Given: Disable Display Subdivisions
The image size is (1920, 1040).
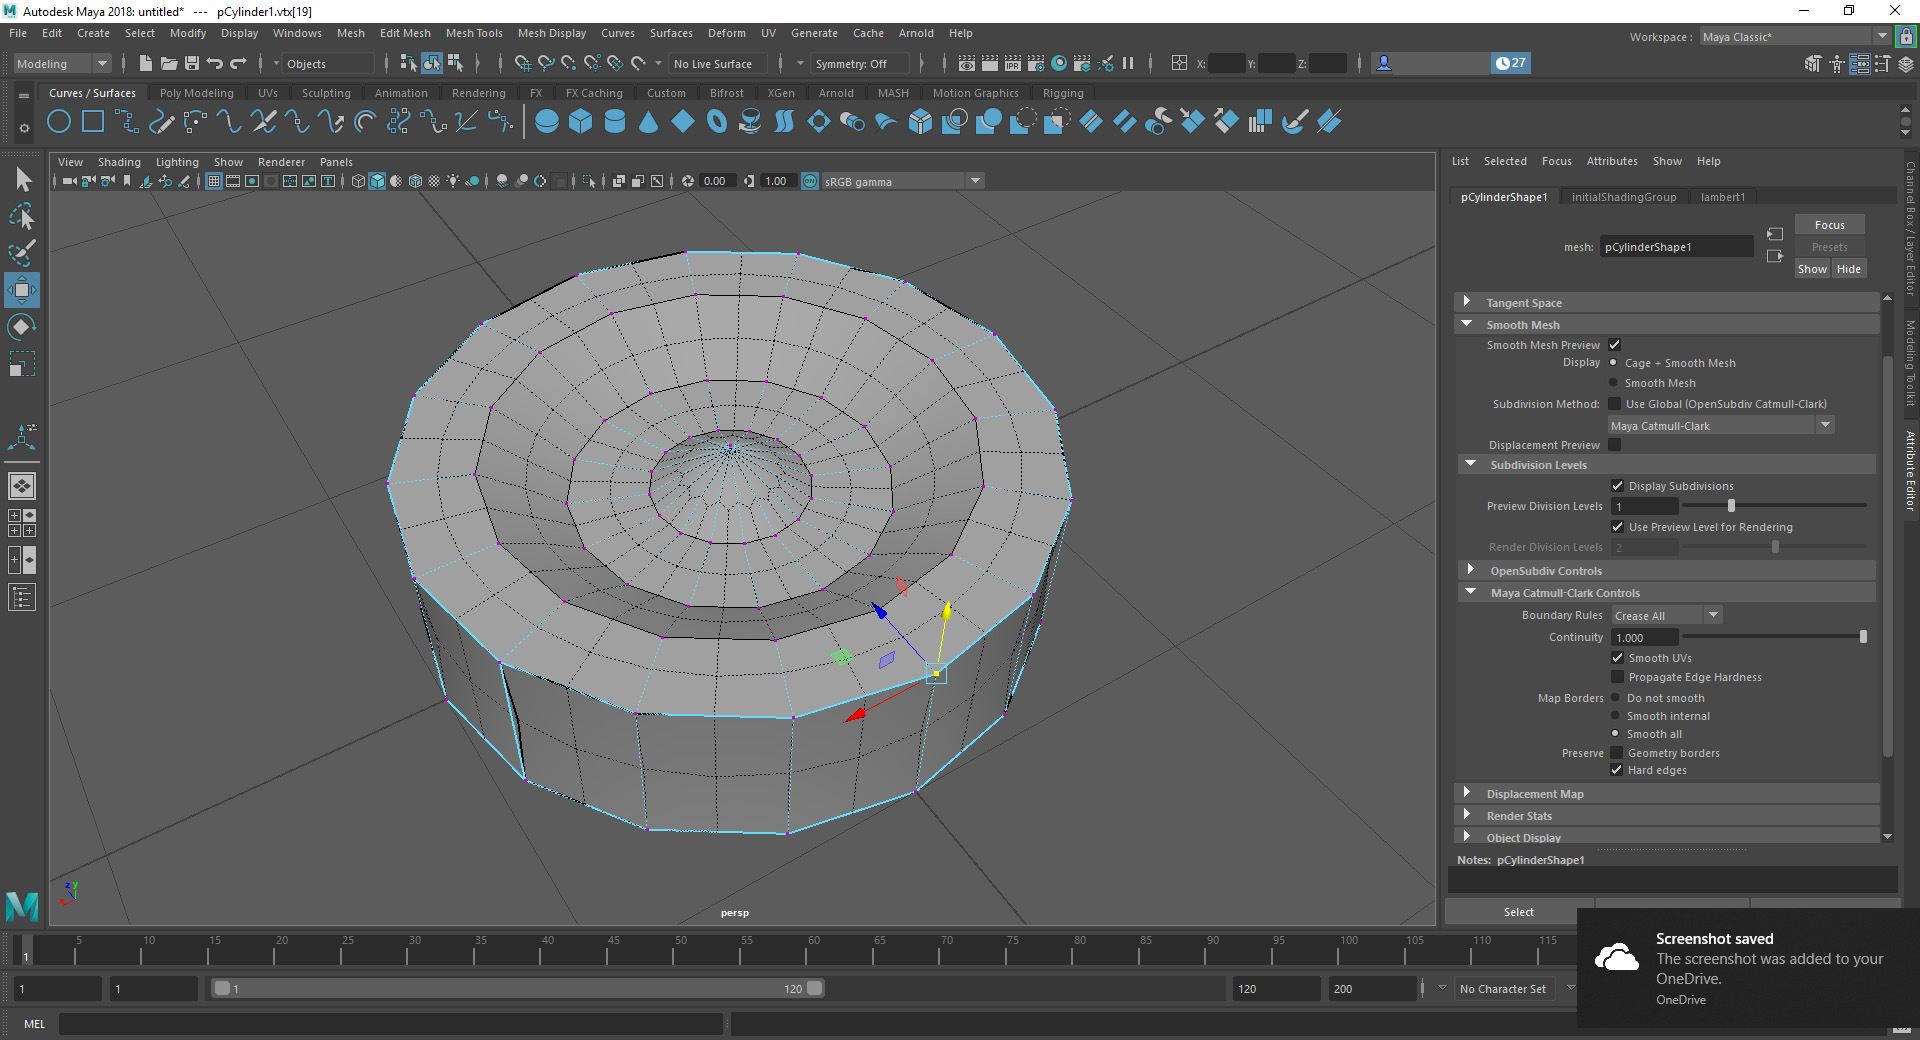Looking at the screenshot, I should (x=1617, y=485).
